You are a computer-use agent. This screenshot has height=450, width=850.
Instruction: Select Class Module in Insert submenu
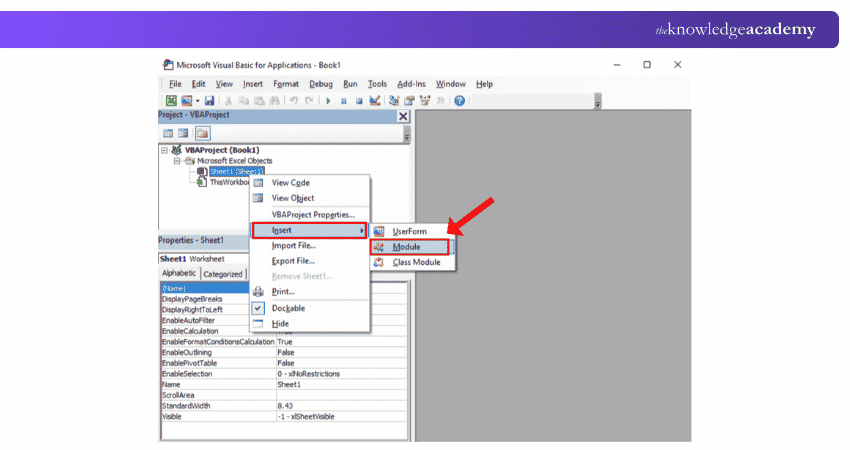coord(413,262)
